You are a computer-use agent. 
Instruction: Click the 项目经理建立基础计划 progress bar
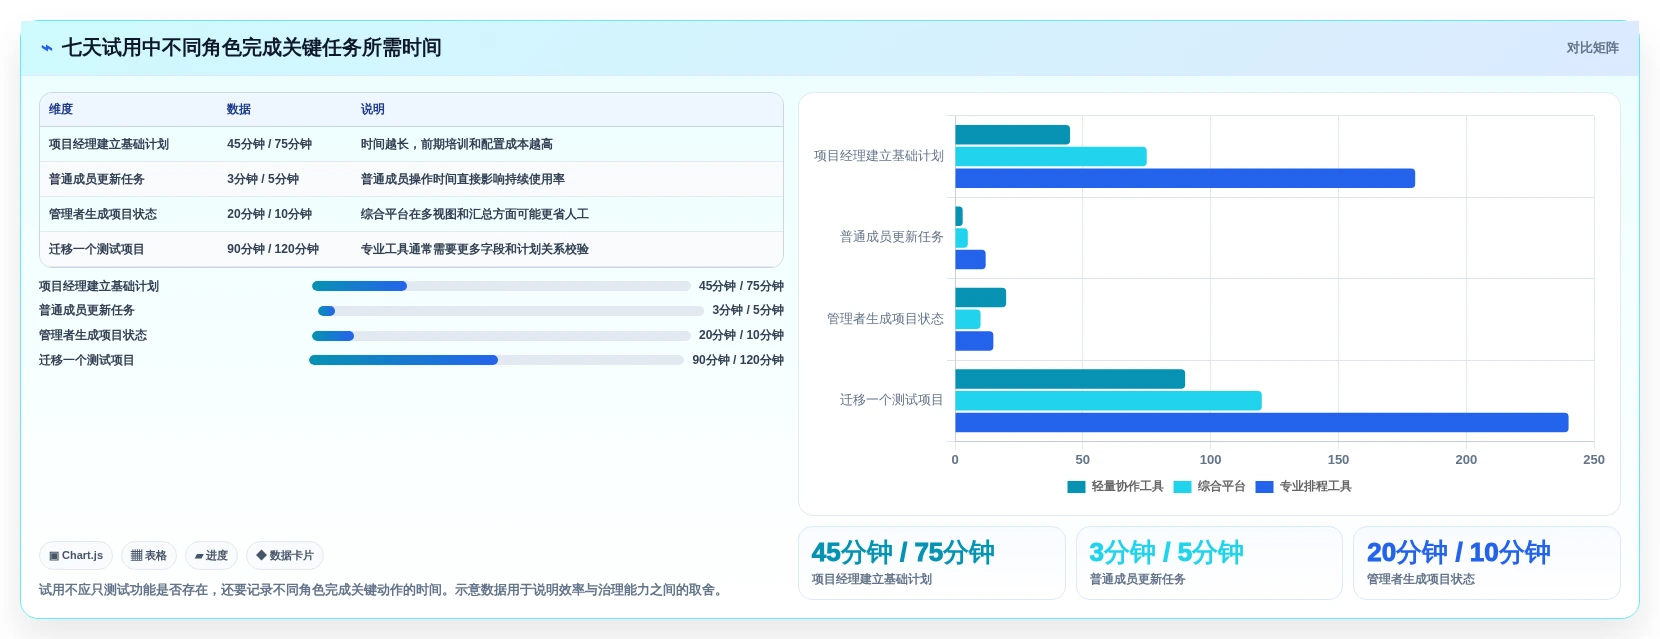click(501, 286)
